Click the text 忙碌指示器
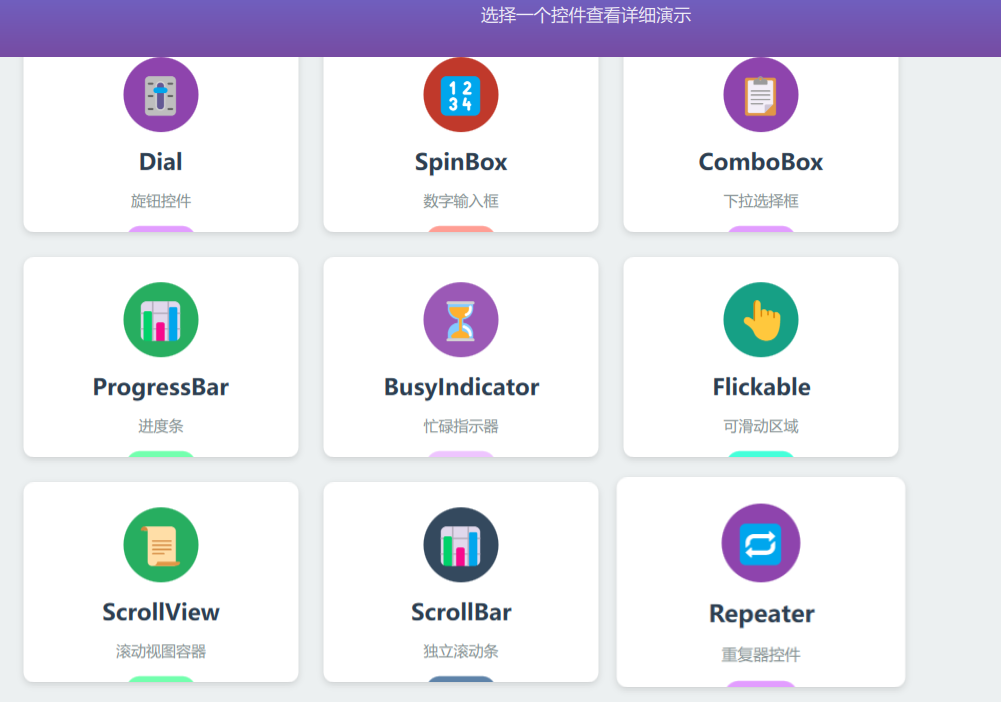This screenshot has height=702, width=1001. click(x=461, y=426)
